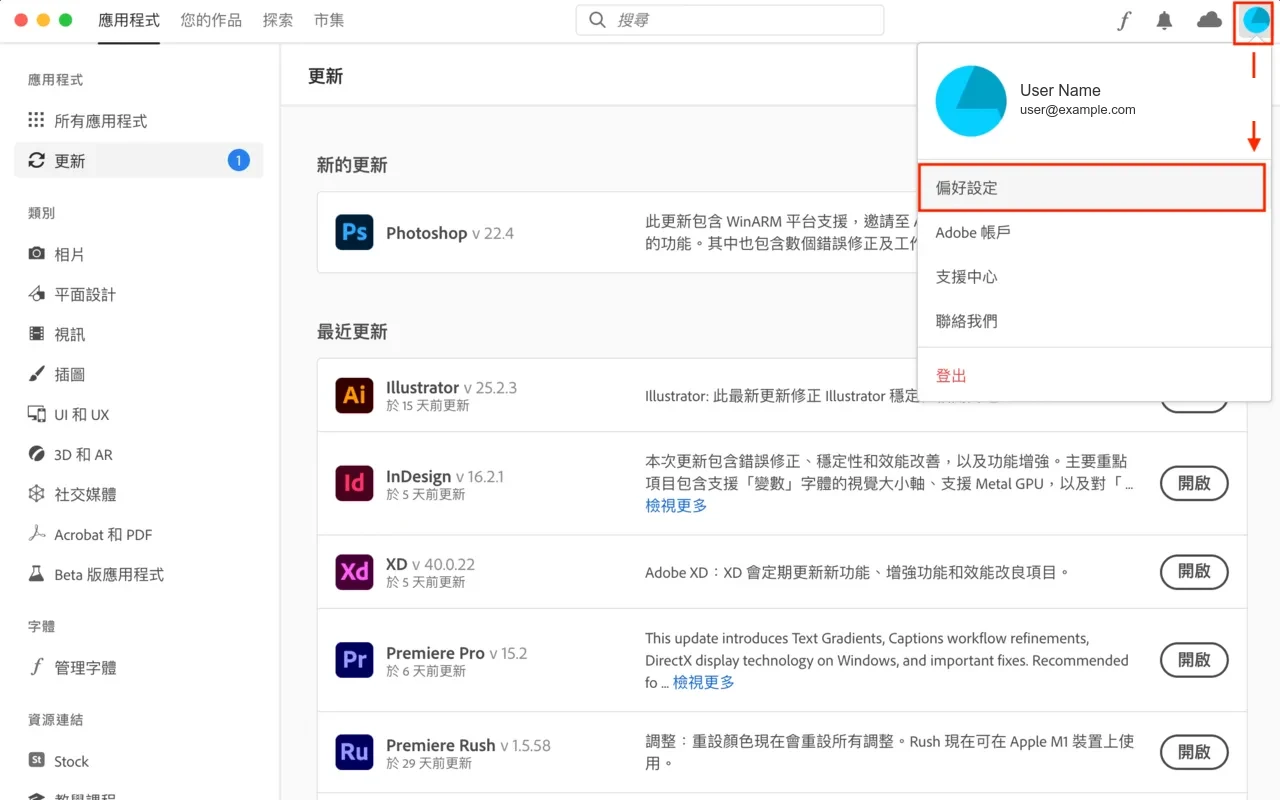This screenshot has width=1280, height=800.
Task: Click the 平面設計 icon in sidebar
Action: pos(36,294)
